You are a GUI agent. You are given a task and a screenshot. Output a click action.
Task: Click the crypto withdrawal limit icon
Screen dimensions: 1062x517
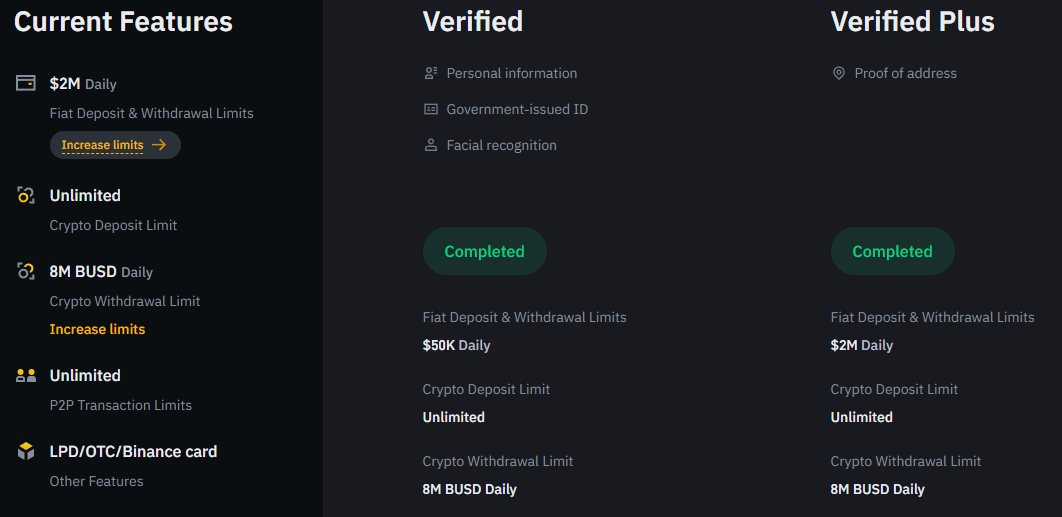[x=26, y=272]
